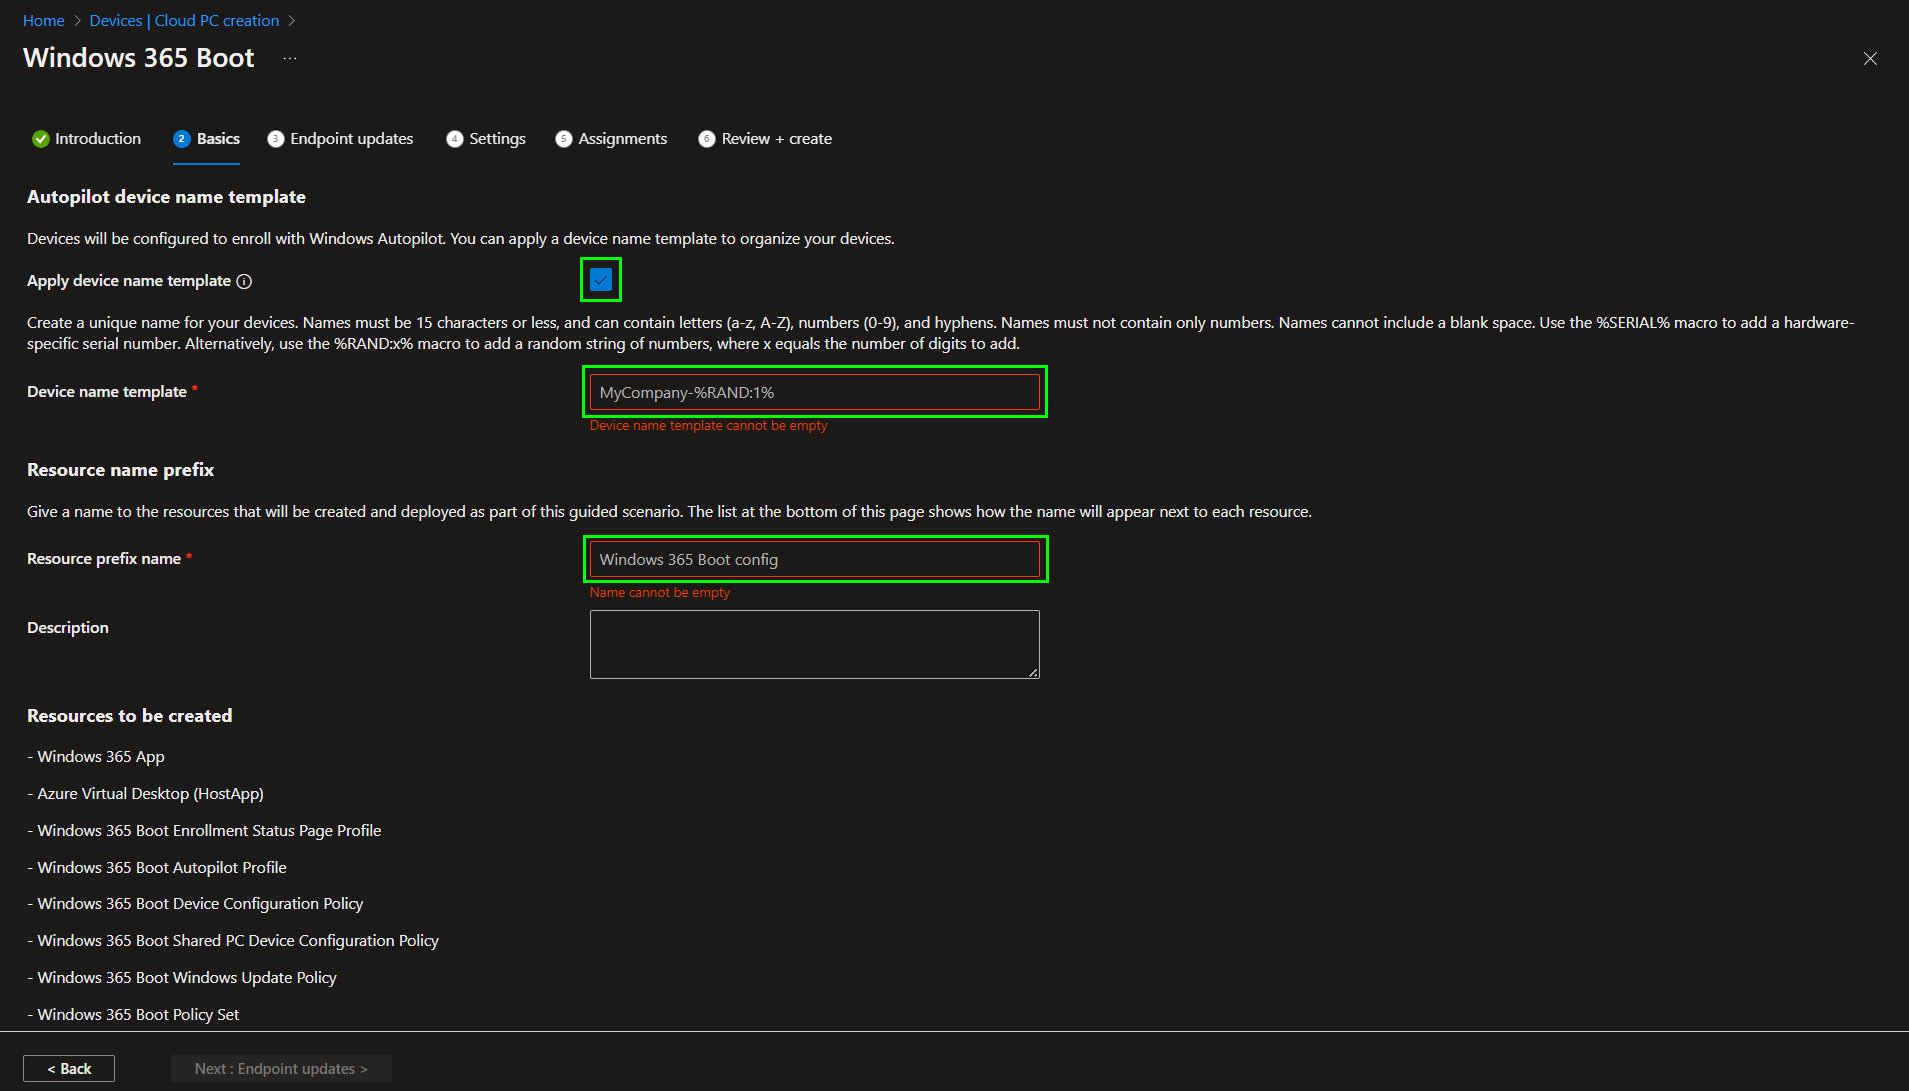The width and height of the screenshot is (1909, 1091).
Task: Click 'Windows 365 Boot Policy Set' text
Action: pos(133,1015)
